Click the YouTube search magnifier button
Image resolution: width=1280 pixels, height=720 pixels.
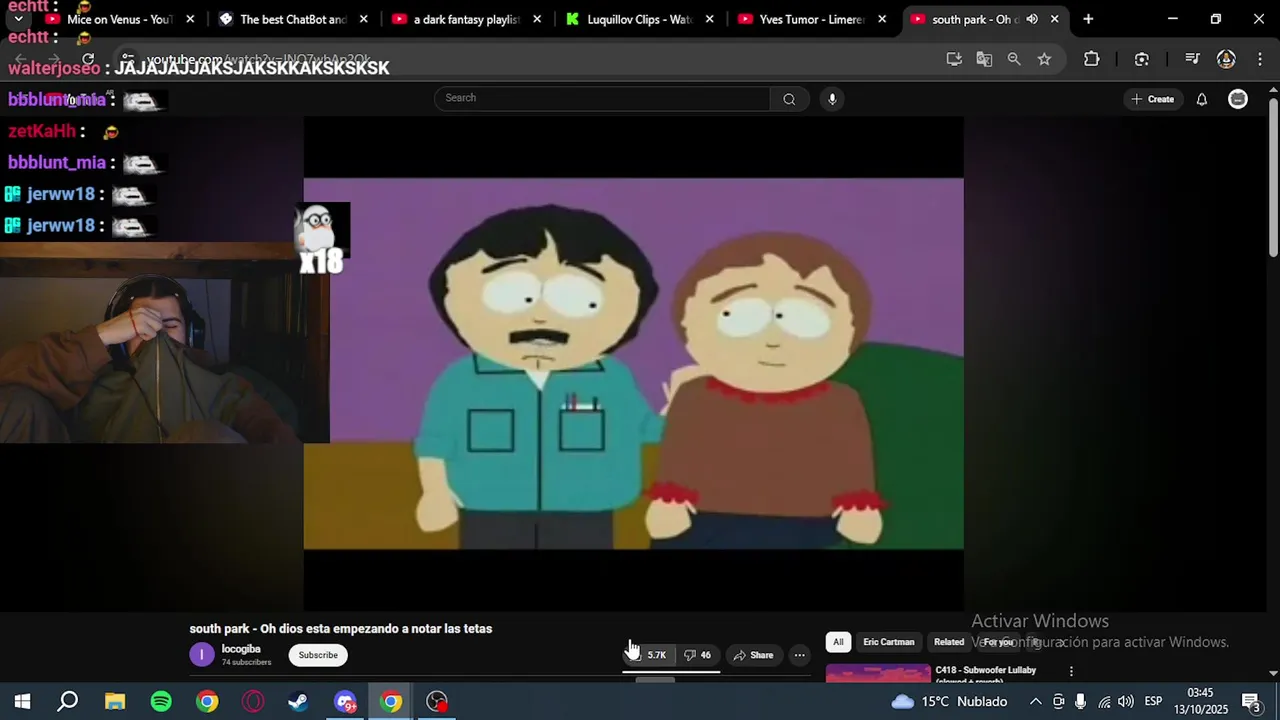point(789,98)
